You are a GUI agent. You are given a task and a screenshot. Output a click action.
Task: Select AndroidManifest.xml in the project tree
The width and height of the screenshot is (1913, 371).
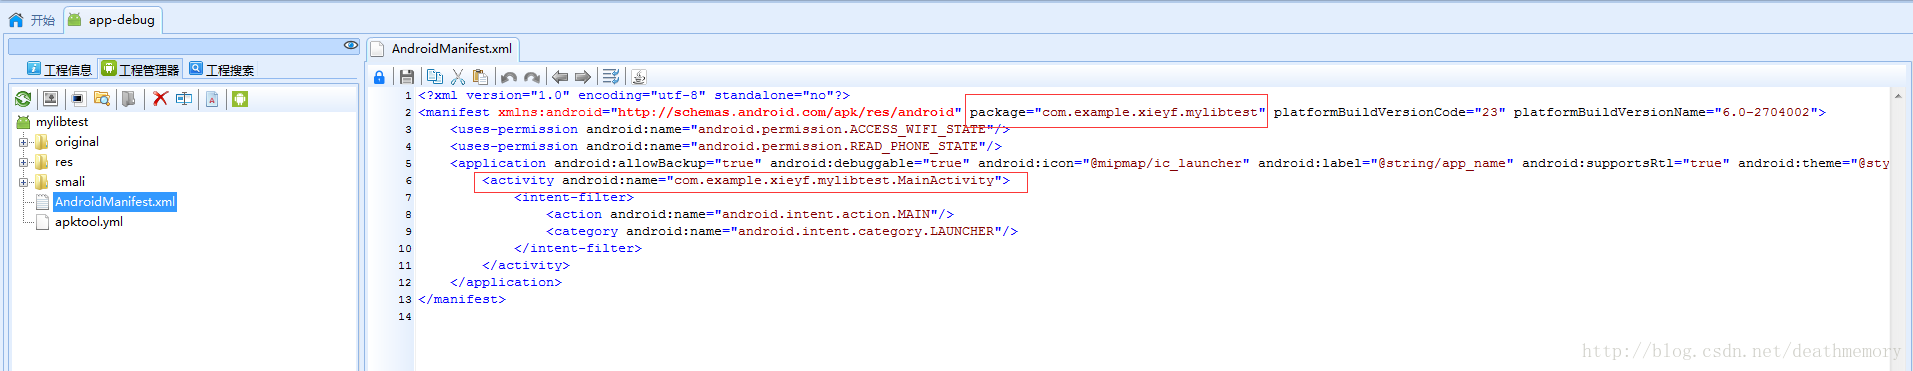[115, 202]
